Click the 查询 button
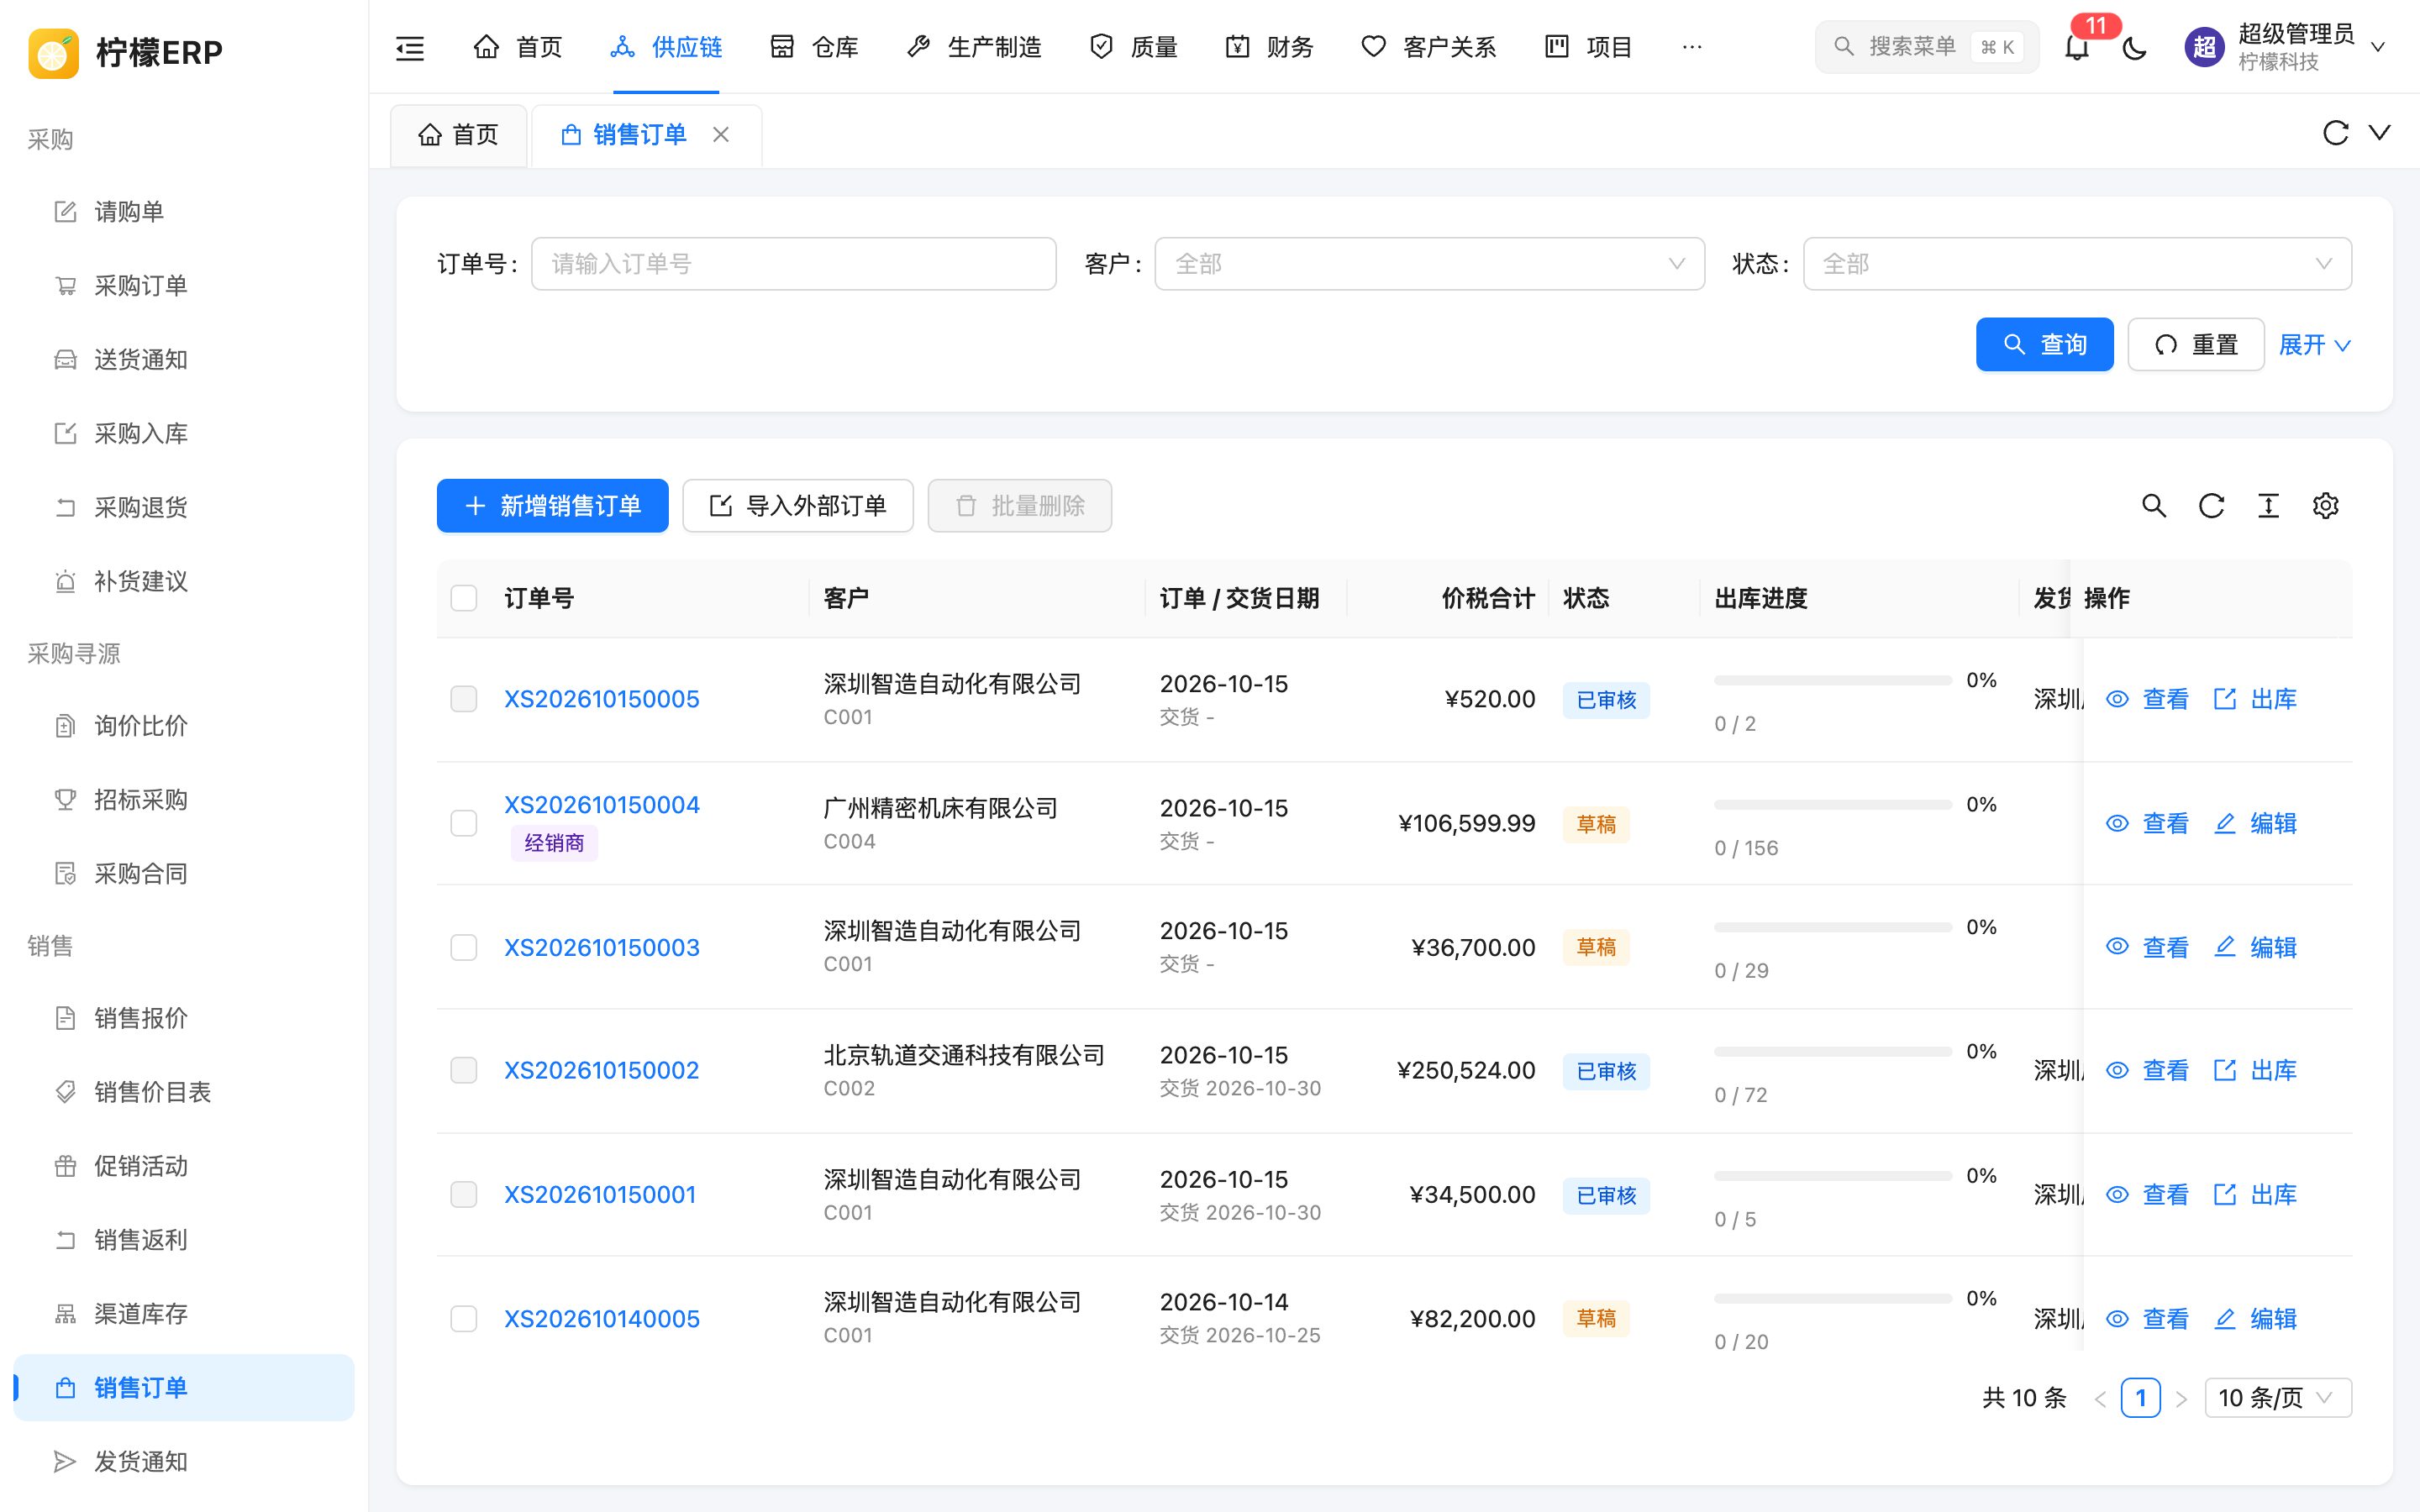 pos(2044,345)
